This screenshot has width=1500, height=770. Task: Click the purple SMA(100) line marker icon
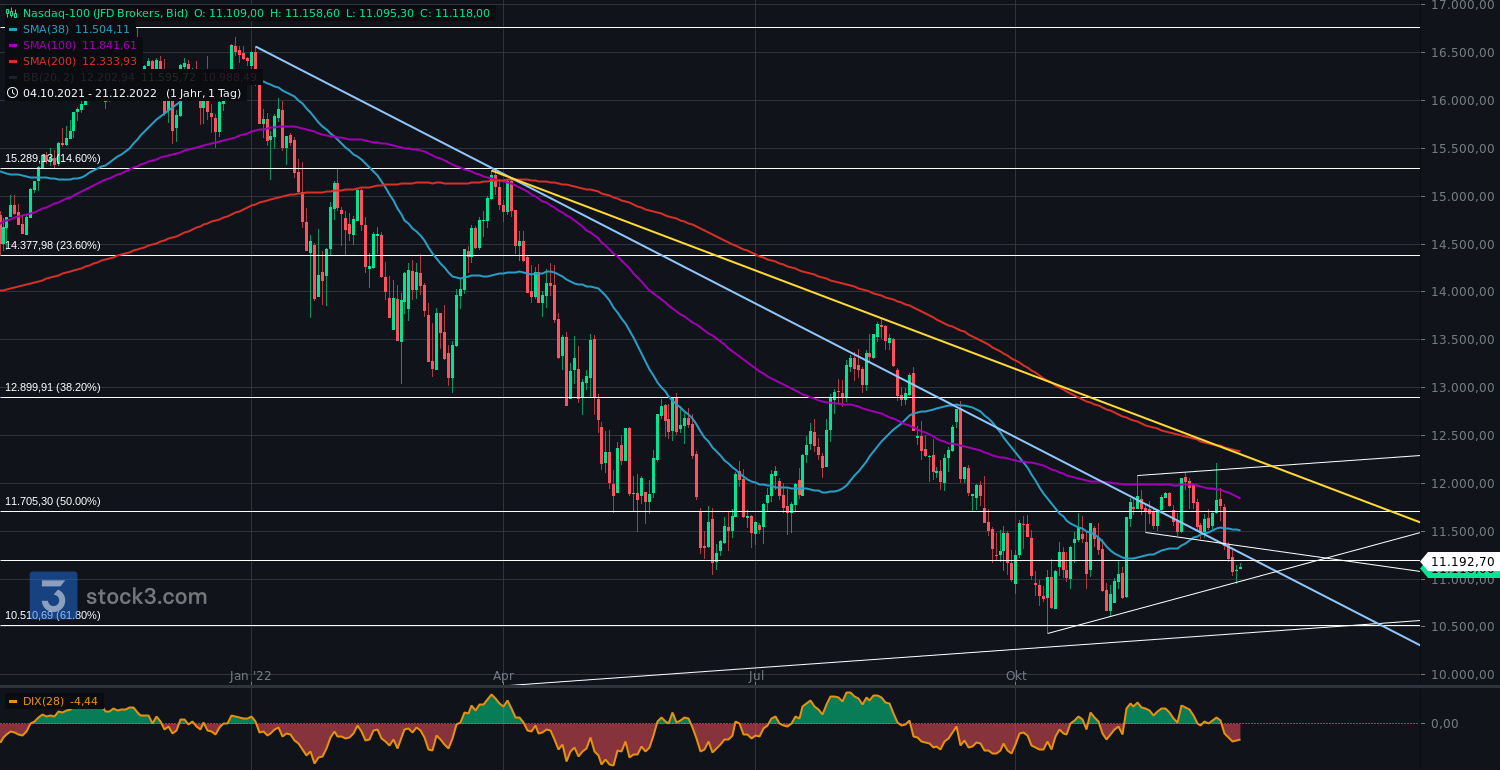[14, 45]
